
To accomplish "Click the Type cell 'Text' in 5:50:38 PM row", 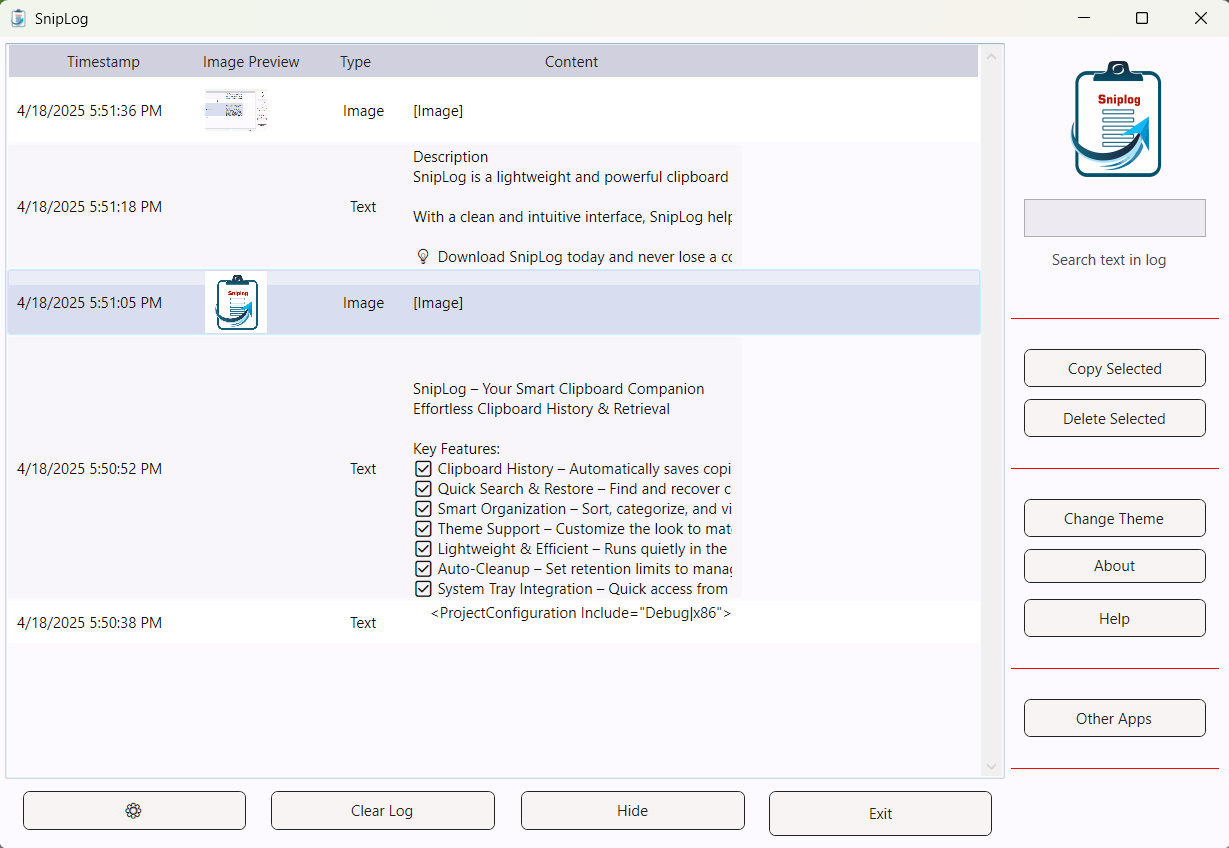I will coord(363,622).
